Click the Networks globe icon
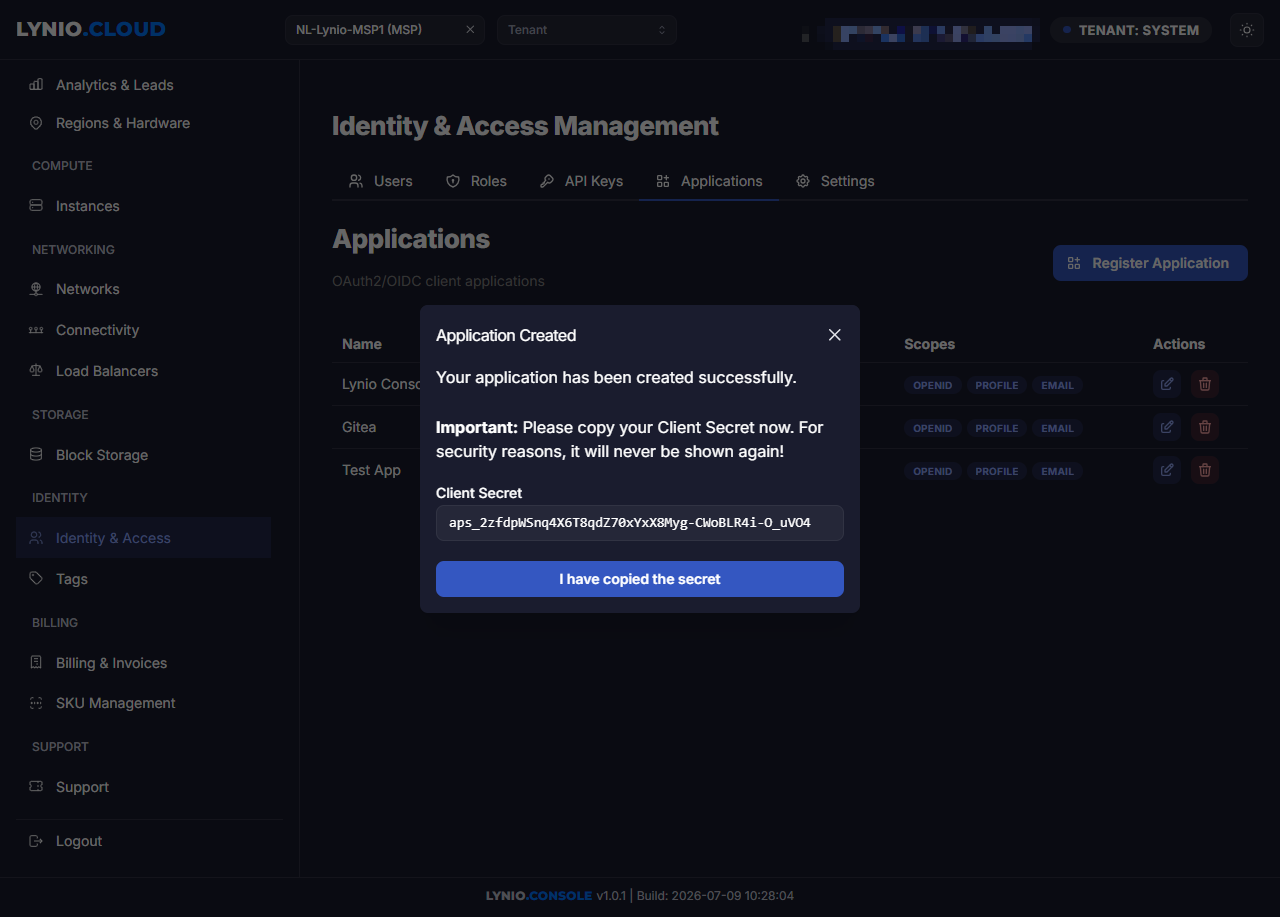The height and width of the screenshot is (917, 1280). 36,289
